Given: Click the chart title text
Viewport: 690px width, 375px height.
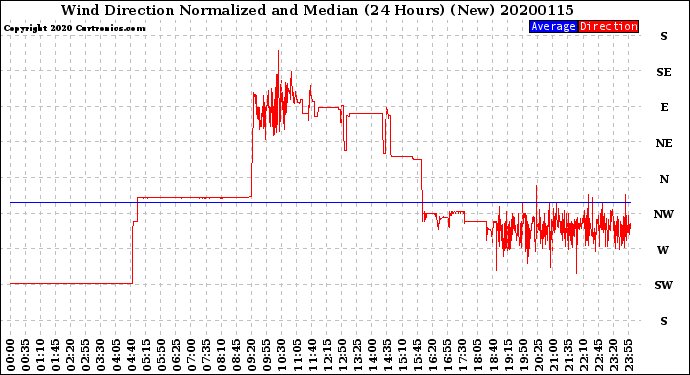Looking at the screenshot, I should pyautogui.click(x=317, y=10).
